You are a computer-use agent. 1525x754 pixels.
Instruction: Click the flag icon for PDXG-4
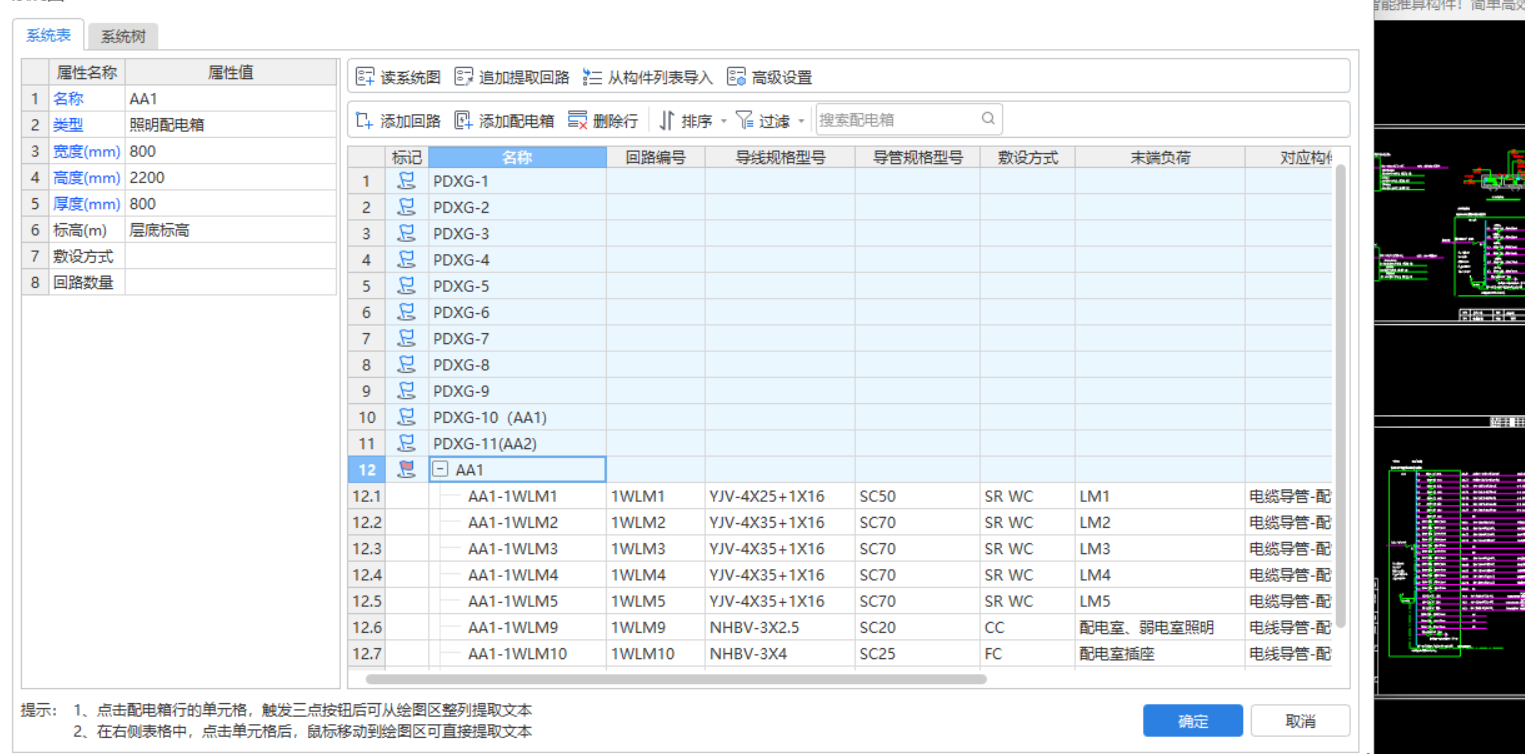pyautogui.click(x=406, y=259)
